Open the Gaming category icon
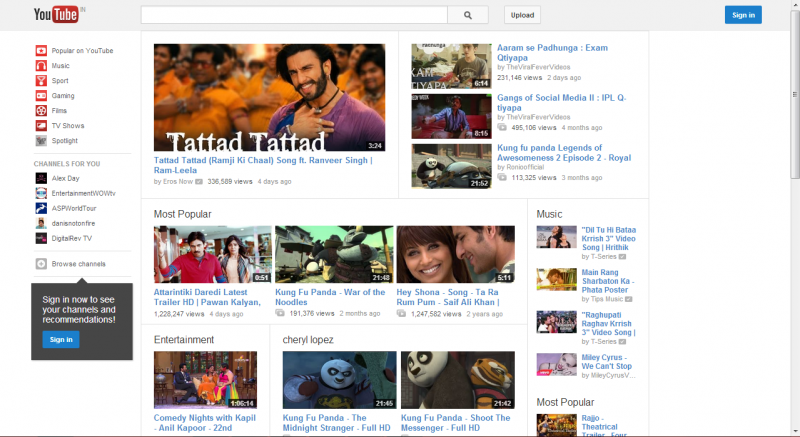This screenshot has height=437, width=800. 41,96
